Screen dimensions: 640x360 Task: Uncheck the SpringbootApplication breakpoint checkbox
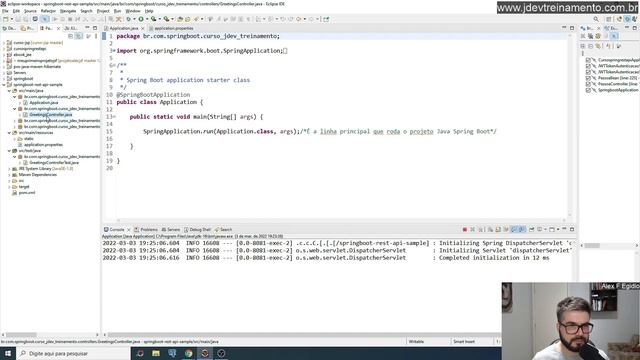click(588, 90)
